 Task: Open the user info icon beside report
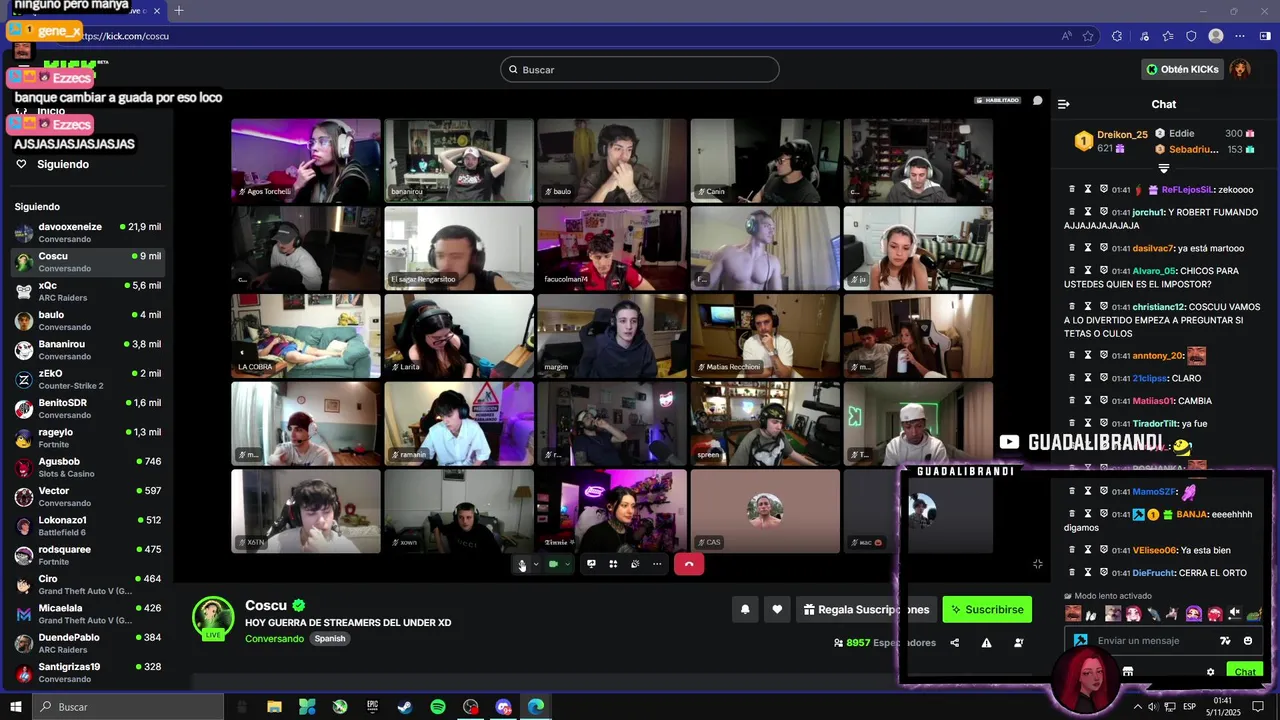[x=1018, y=643]
